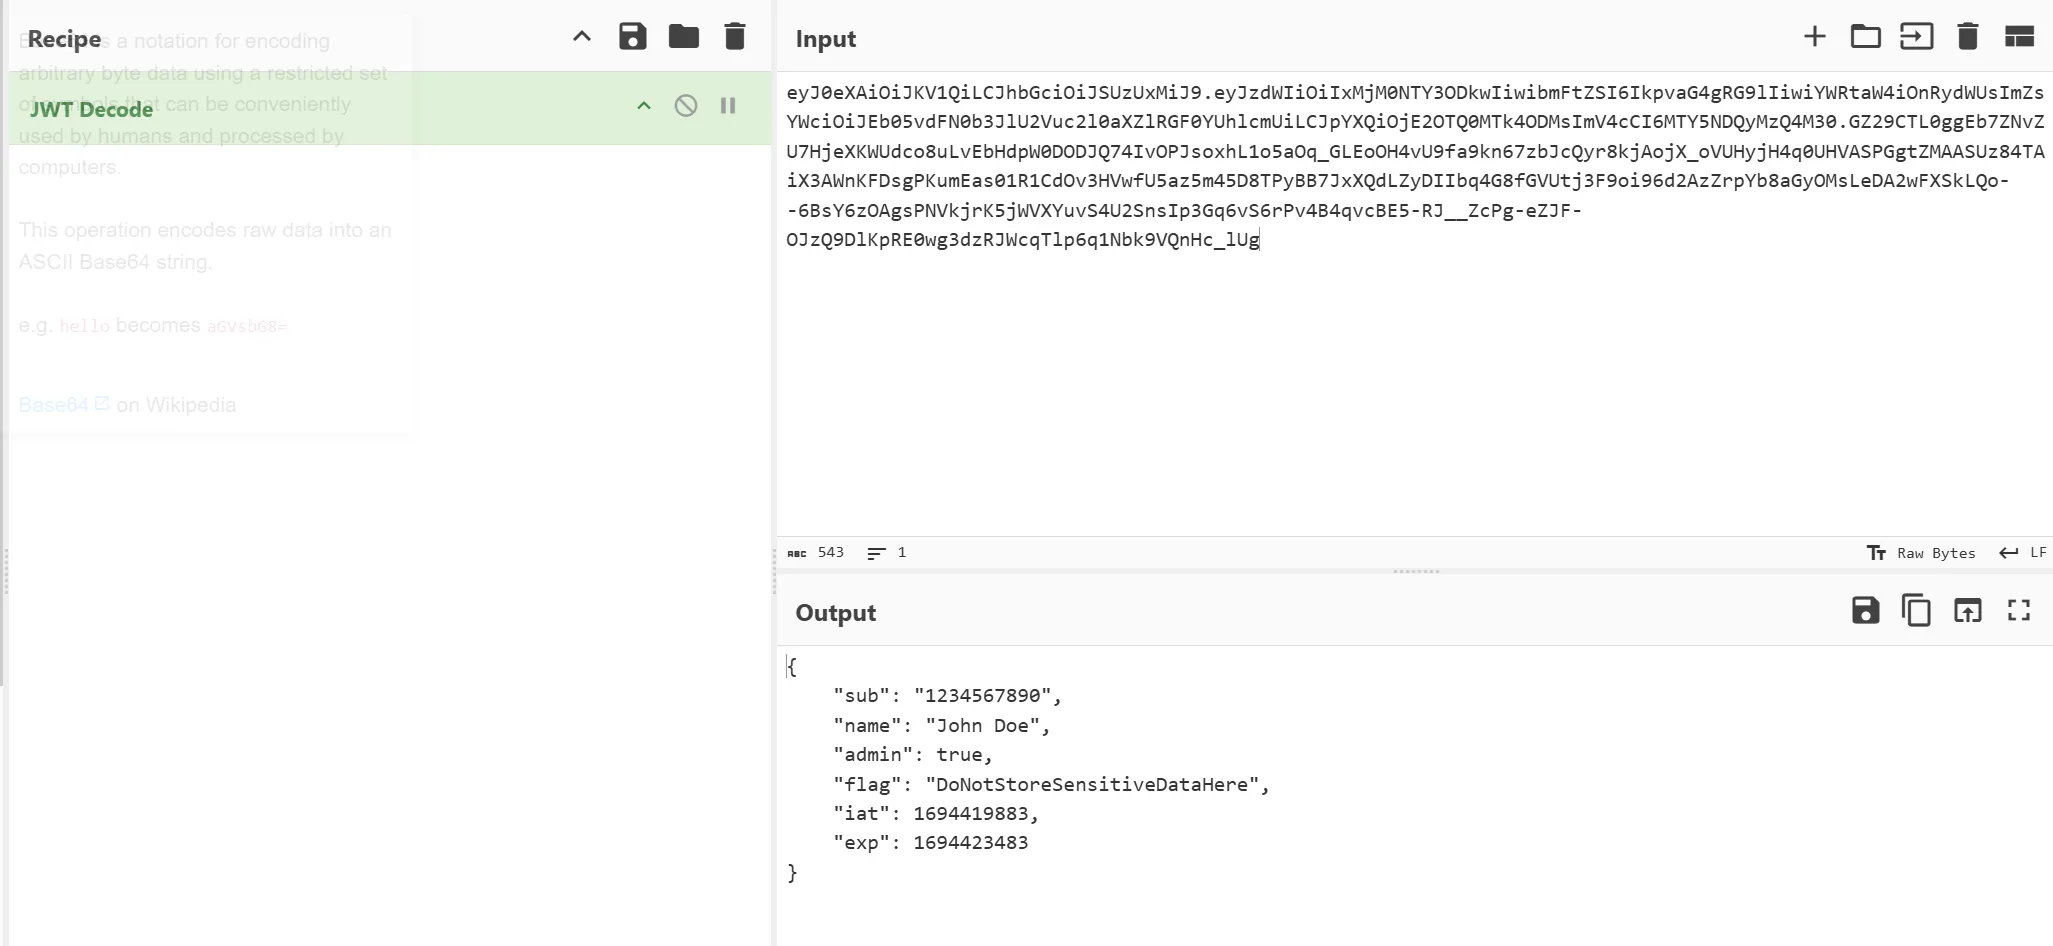Image resolution: width=2053 pixels, height=946 pixels.
Task: Reset pane layout
Action: tap(2019, 37)
